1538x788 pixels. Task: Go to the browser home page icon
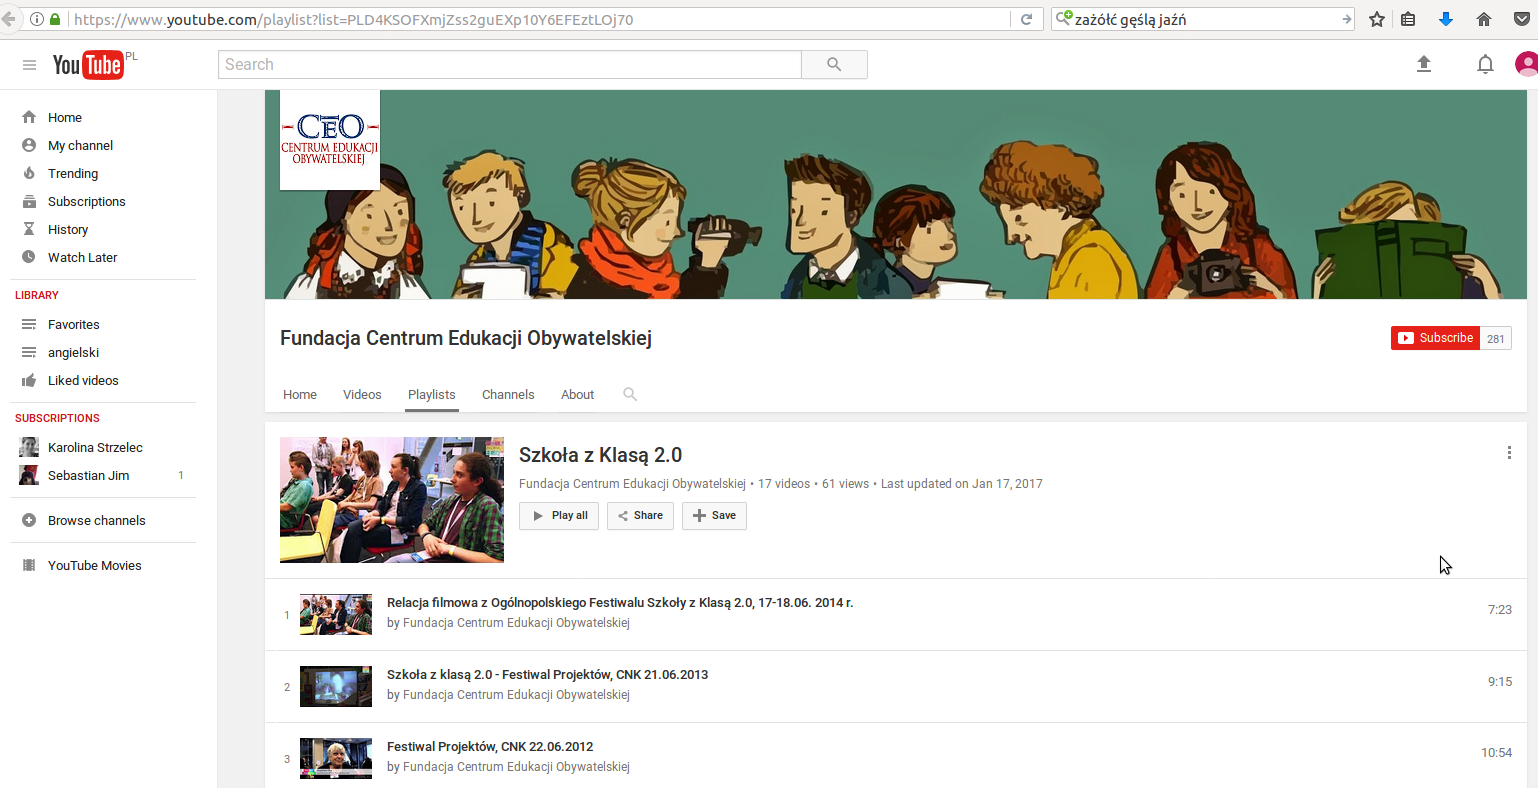1484,19
